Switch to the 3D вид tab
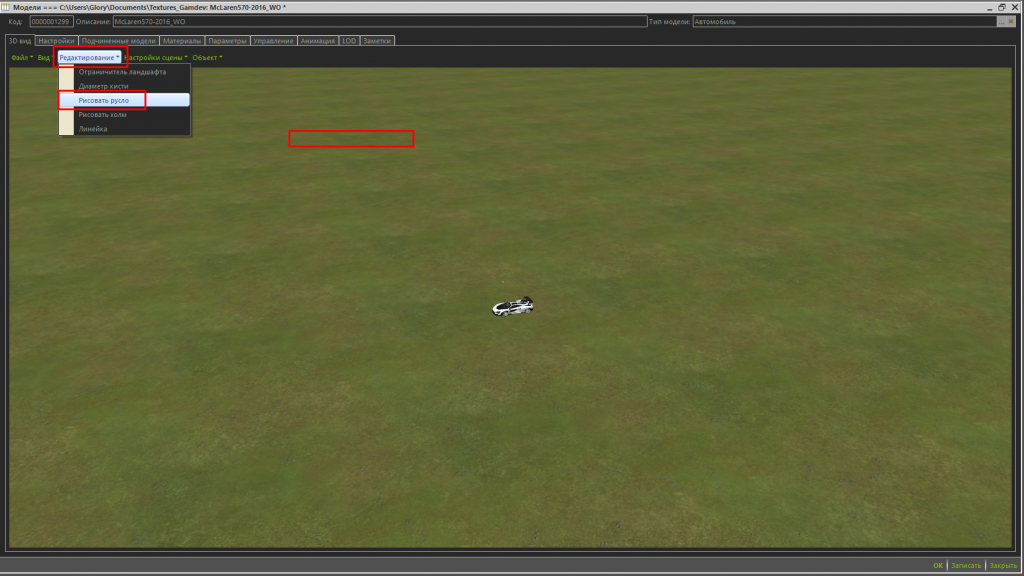Image resolution: width=1024 pixels, height=576 pixels. pos(20,40)
